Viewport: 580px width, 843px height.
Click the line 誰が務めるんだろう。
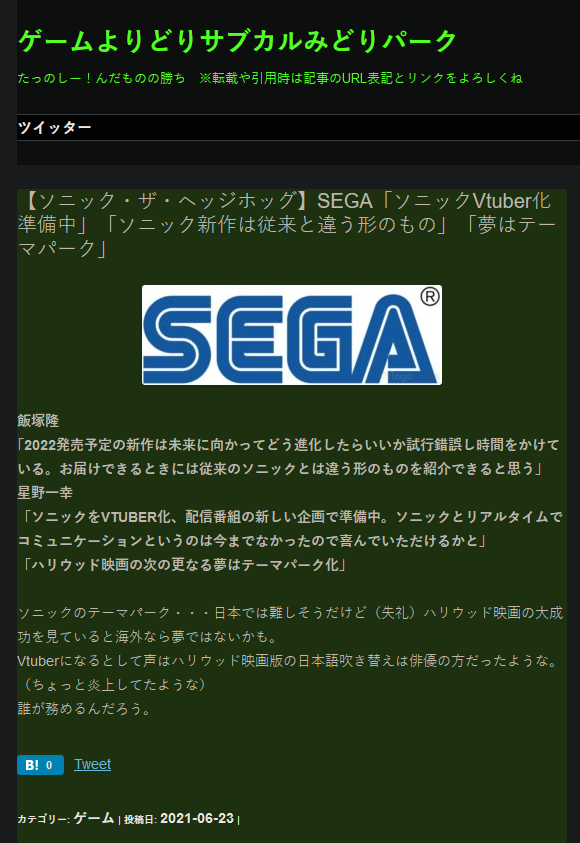point(86,709)
